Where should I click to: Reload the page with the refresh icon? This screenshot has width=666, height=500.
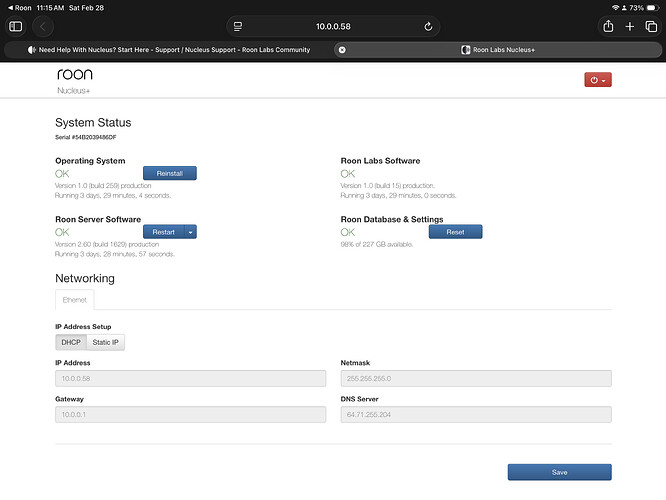[428, 27]
